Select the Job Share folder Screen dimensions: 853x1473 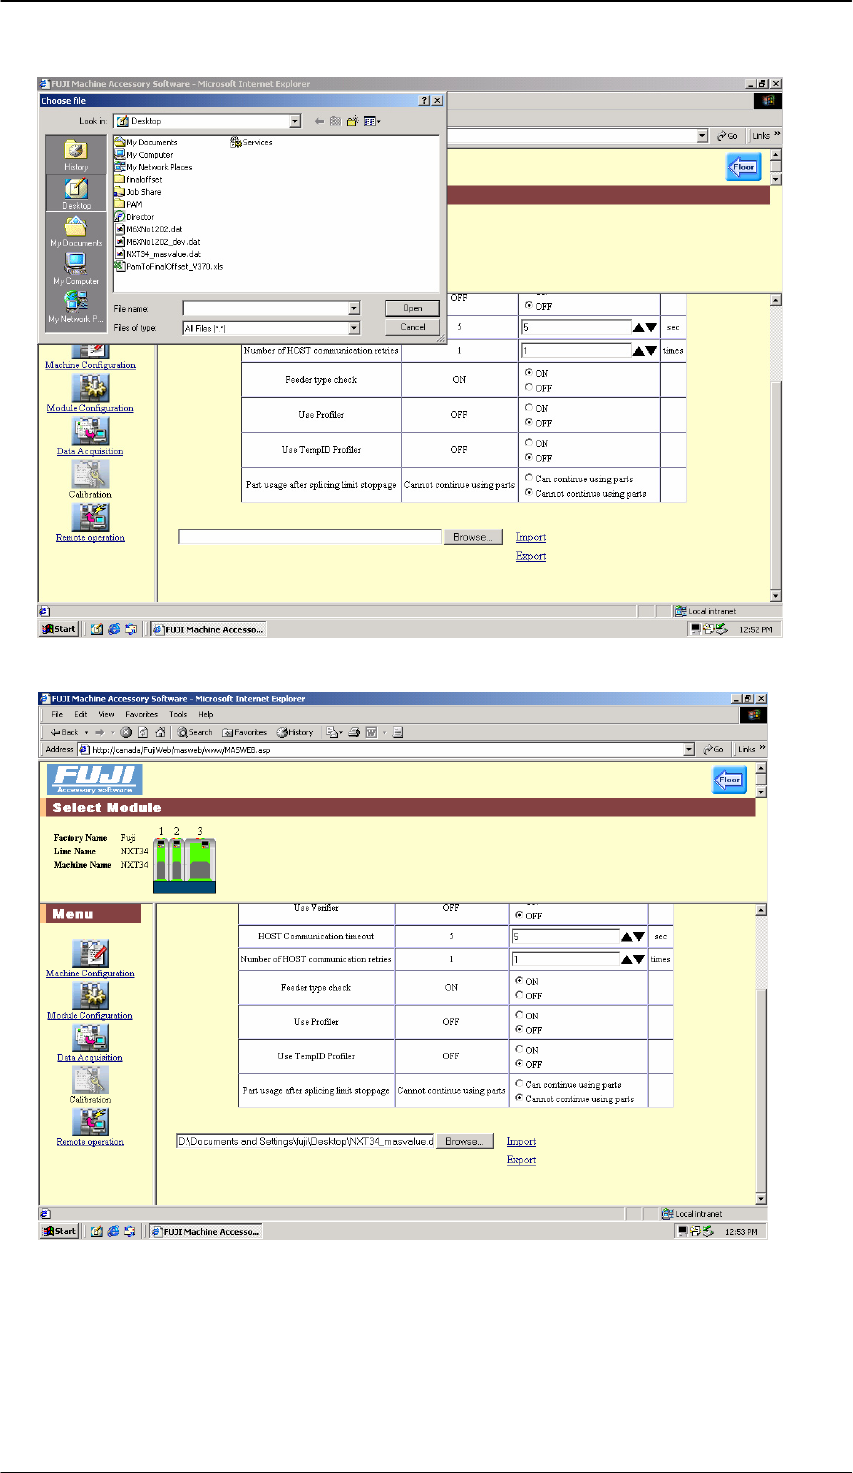pos(138,192)
